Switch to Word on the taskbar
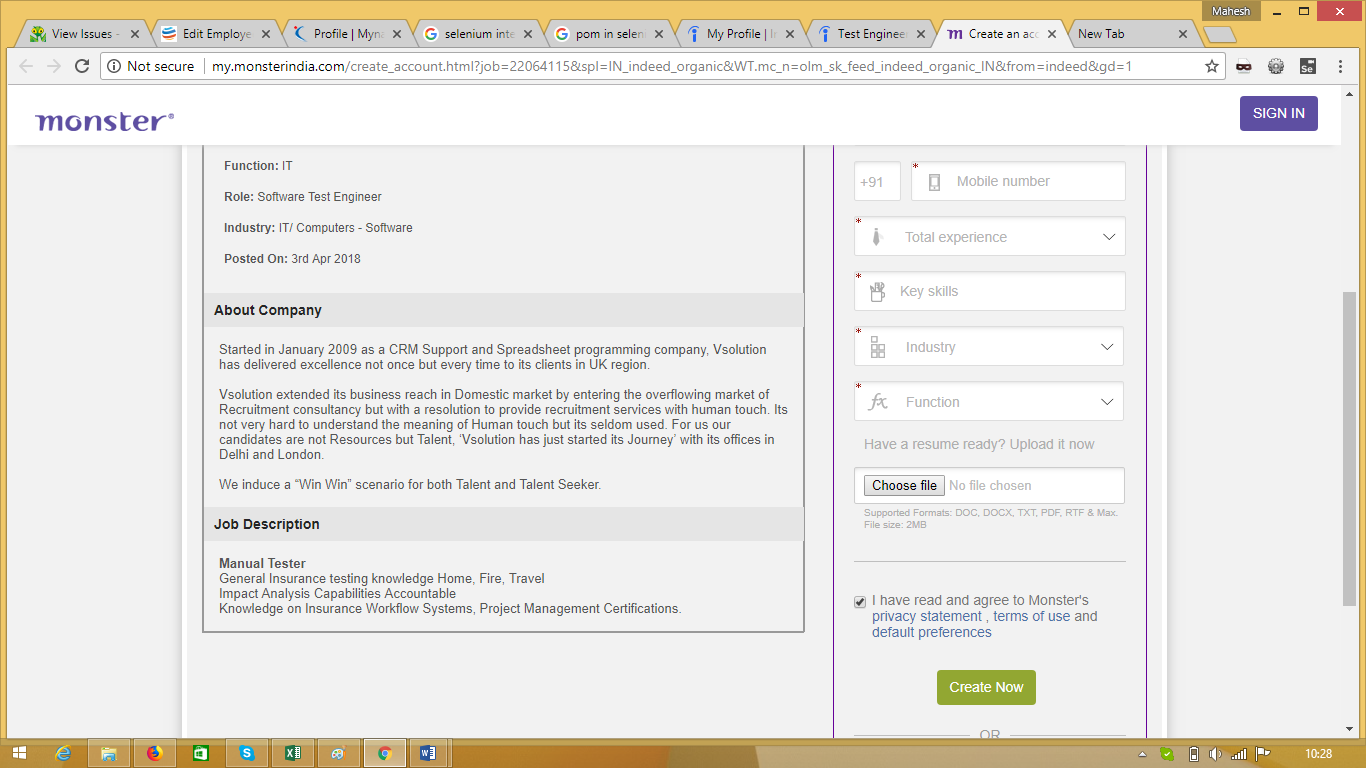Image resolution: width=1366 pixels, height=768 pixels. [429, 753]
